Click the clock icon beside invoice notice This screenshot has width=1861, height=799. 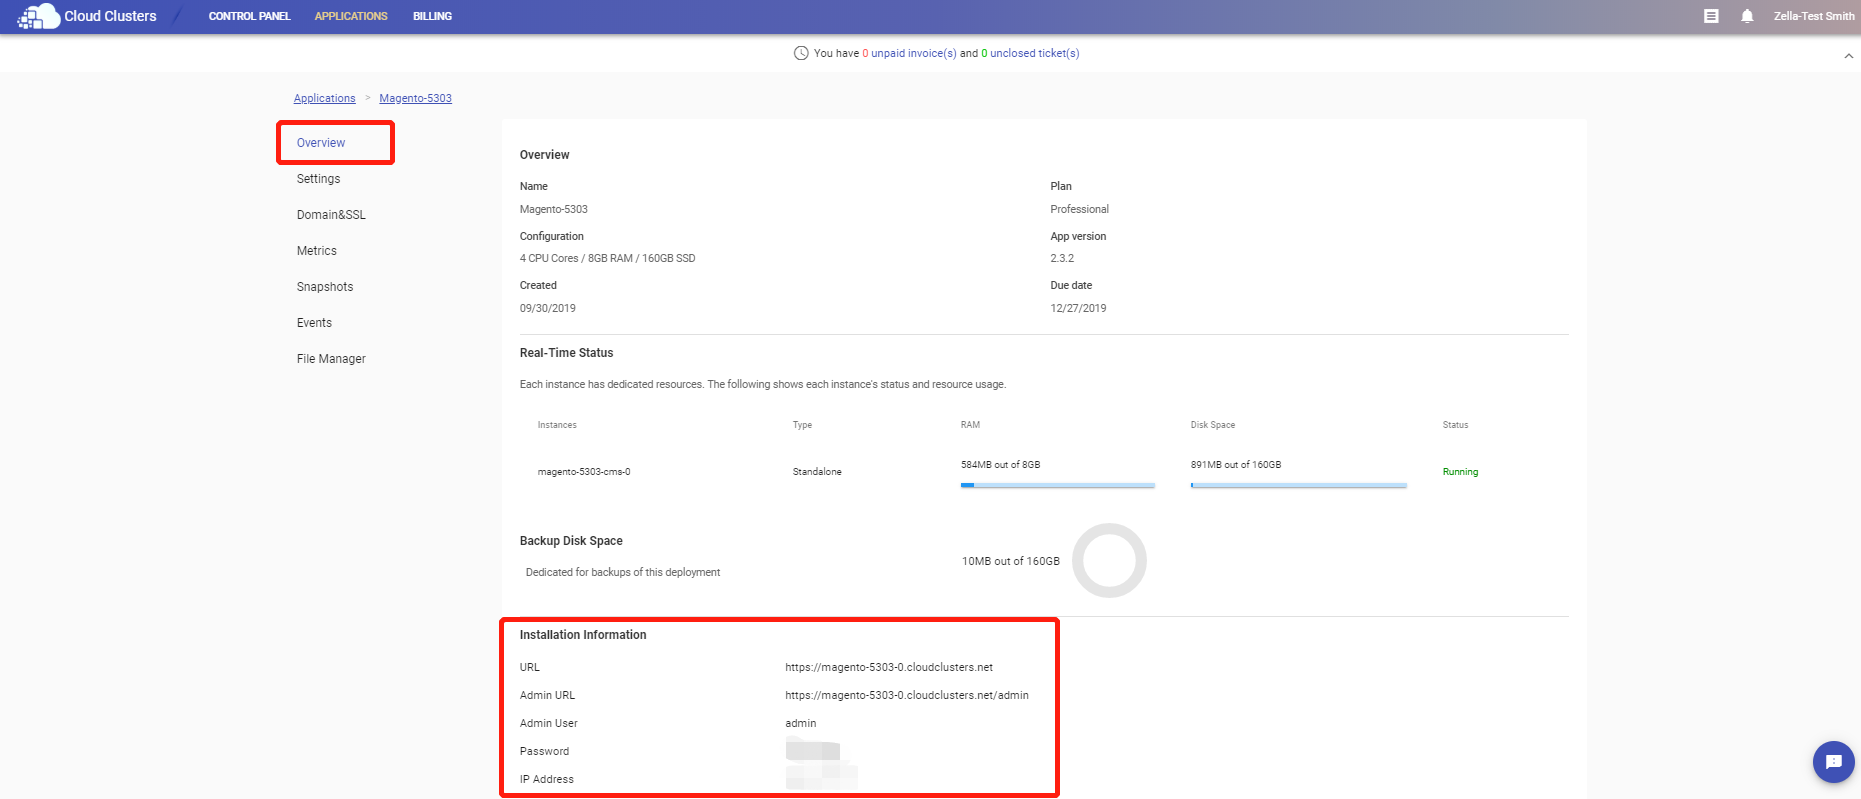tap(800, 53)
